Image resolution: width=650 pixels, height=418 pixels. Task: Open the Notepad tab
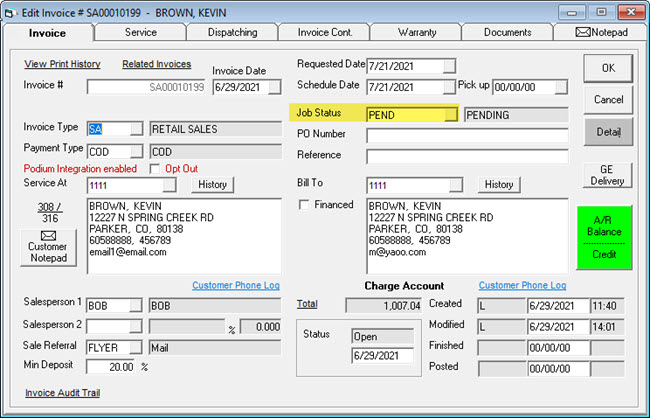(601, 32)
